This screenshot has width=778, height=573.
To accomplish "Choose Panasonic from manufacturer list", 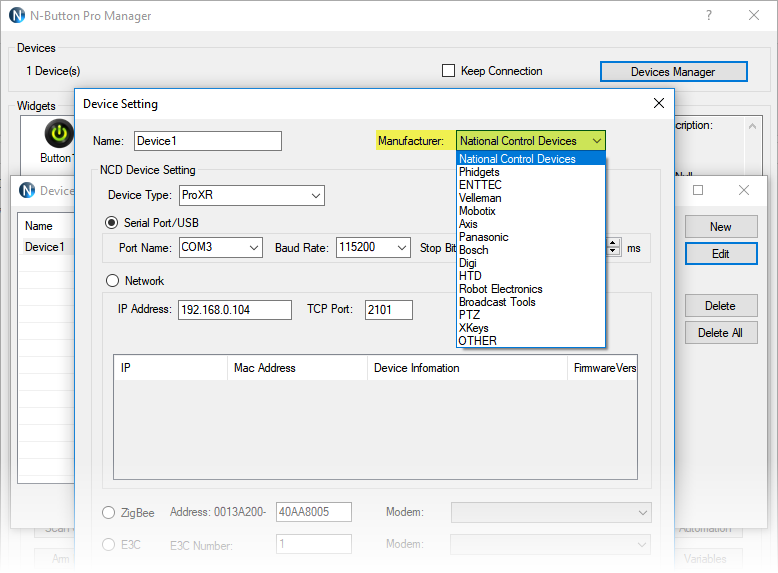I will coord(530,237).
